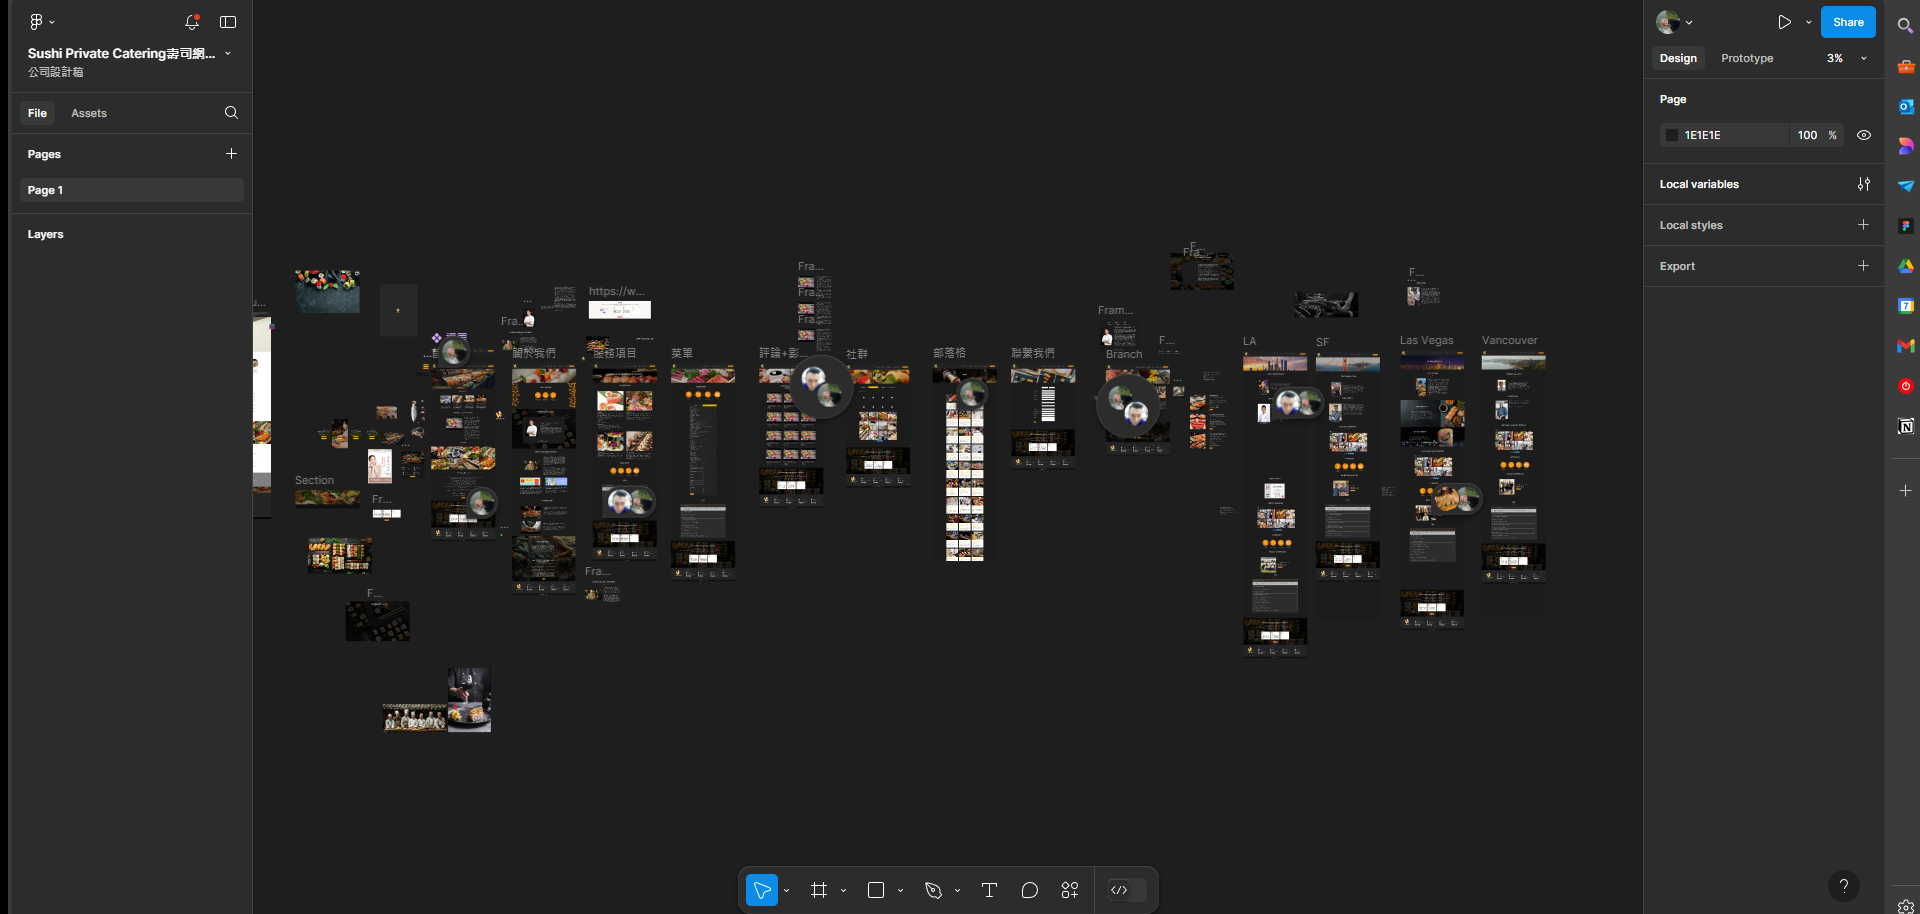
Task: Switch to the Prototype tab
Action: [x=1746, y=58]
